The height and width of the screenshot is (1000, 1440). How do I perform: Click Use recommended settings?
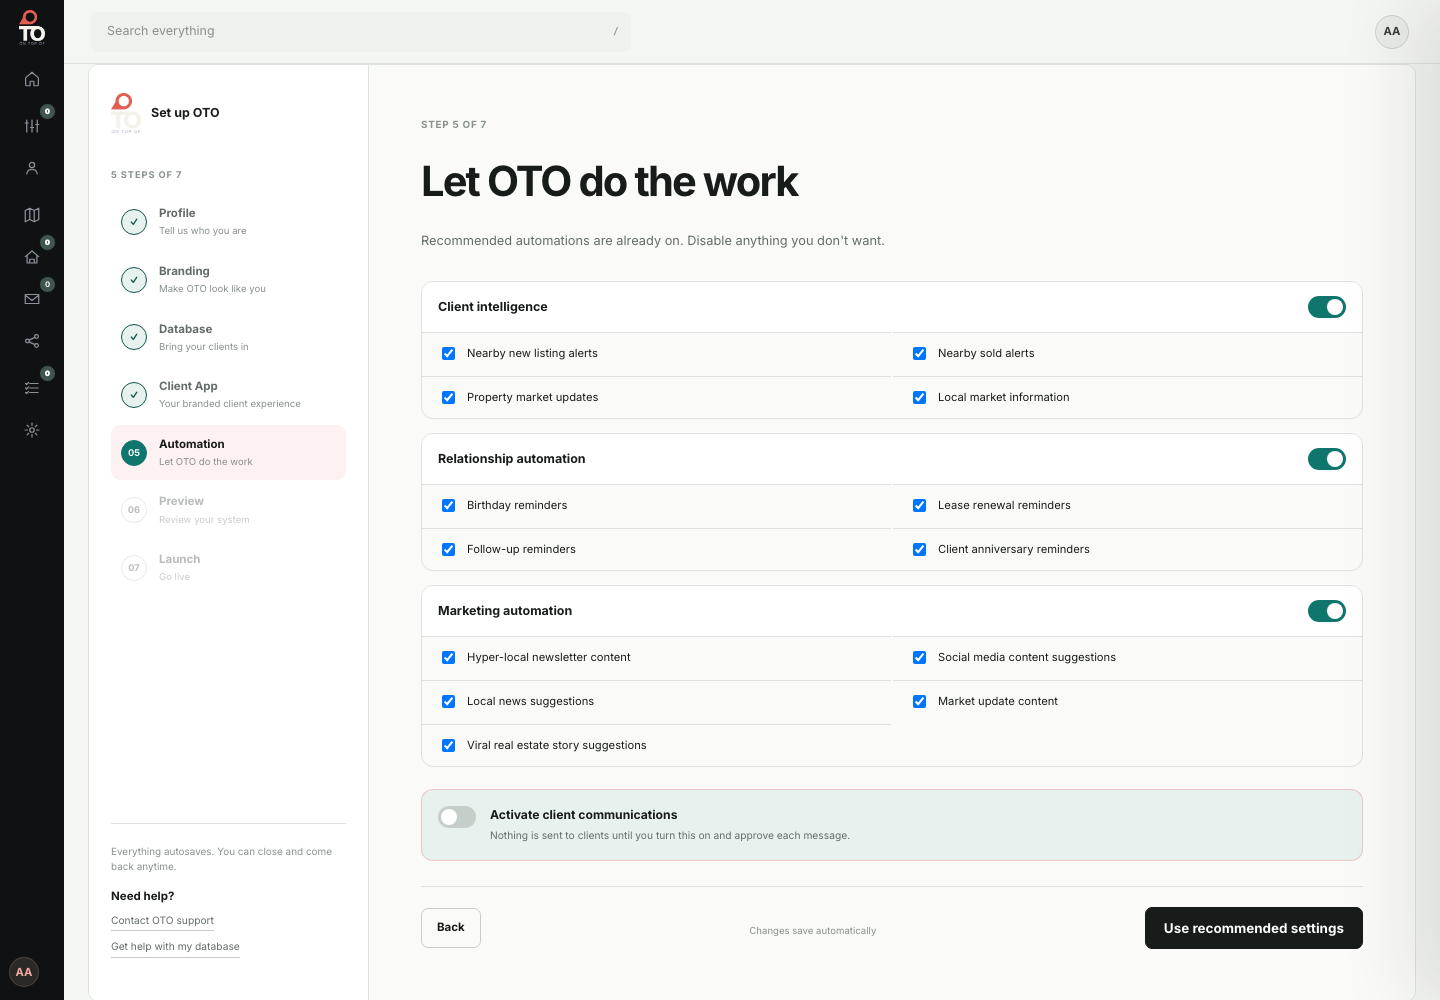click(1254, 928)
